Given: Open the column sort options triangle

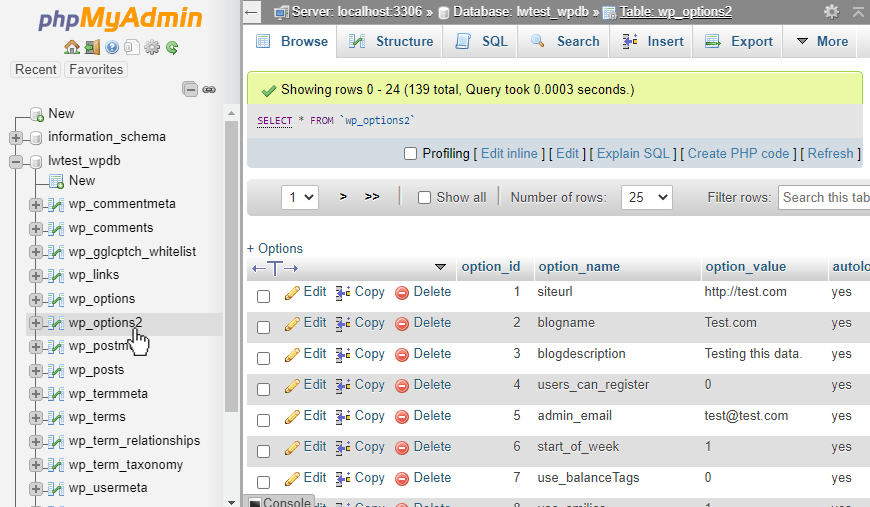Looking at the screenshot, I should coord(441,267).
